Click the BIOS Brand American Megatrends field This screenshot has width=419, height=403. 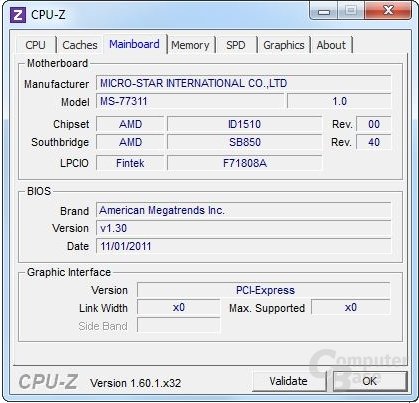[243, 210]
